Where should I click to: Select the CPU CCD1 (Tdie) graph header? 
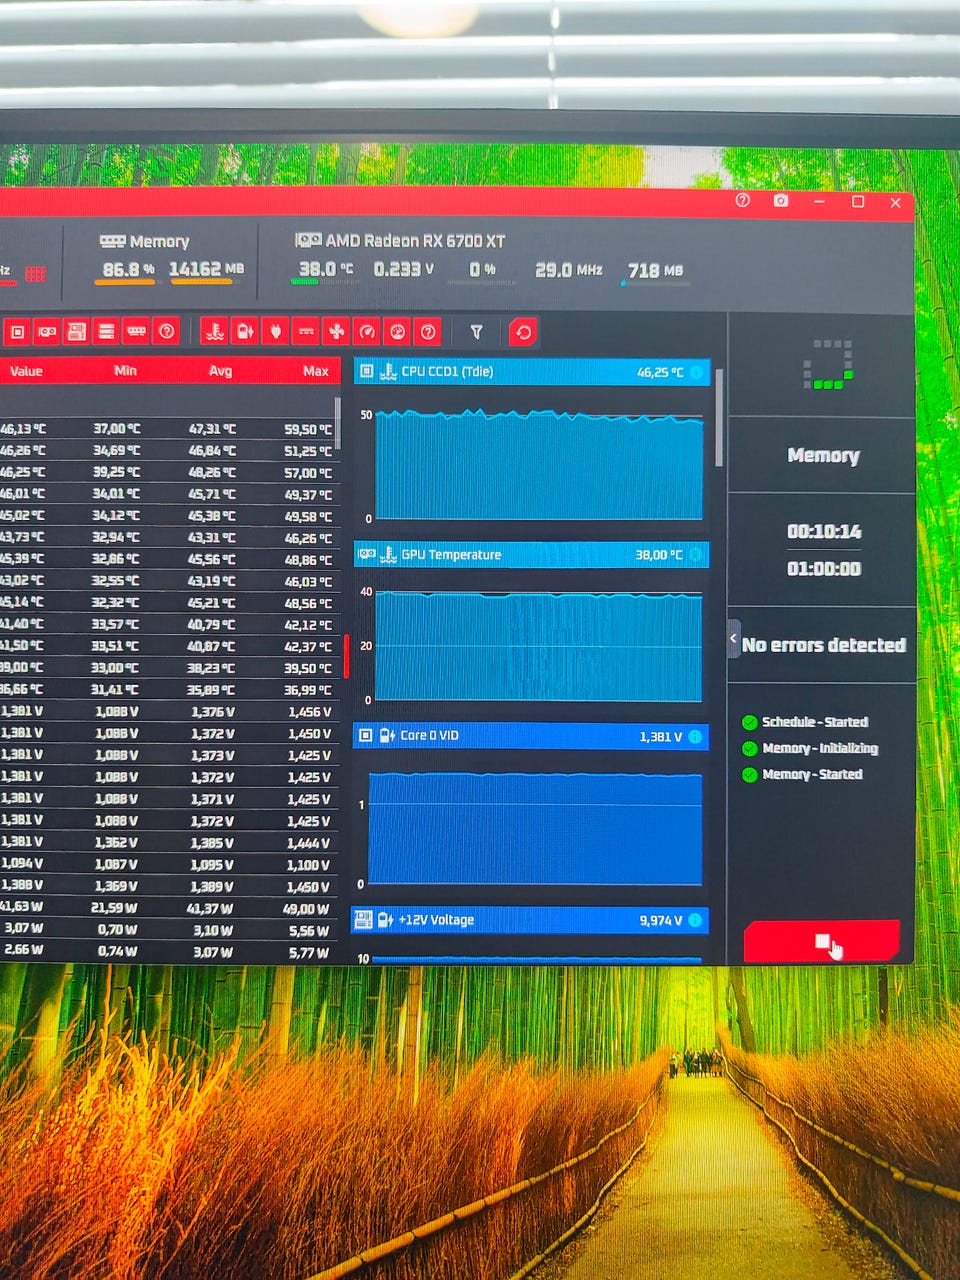click(531, 372)
